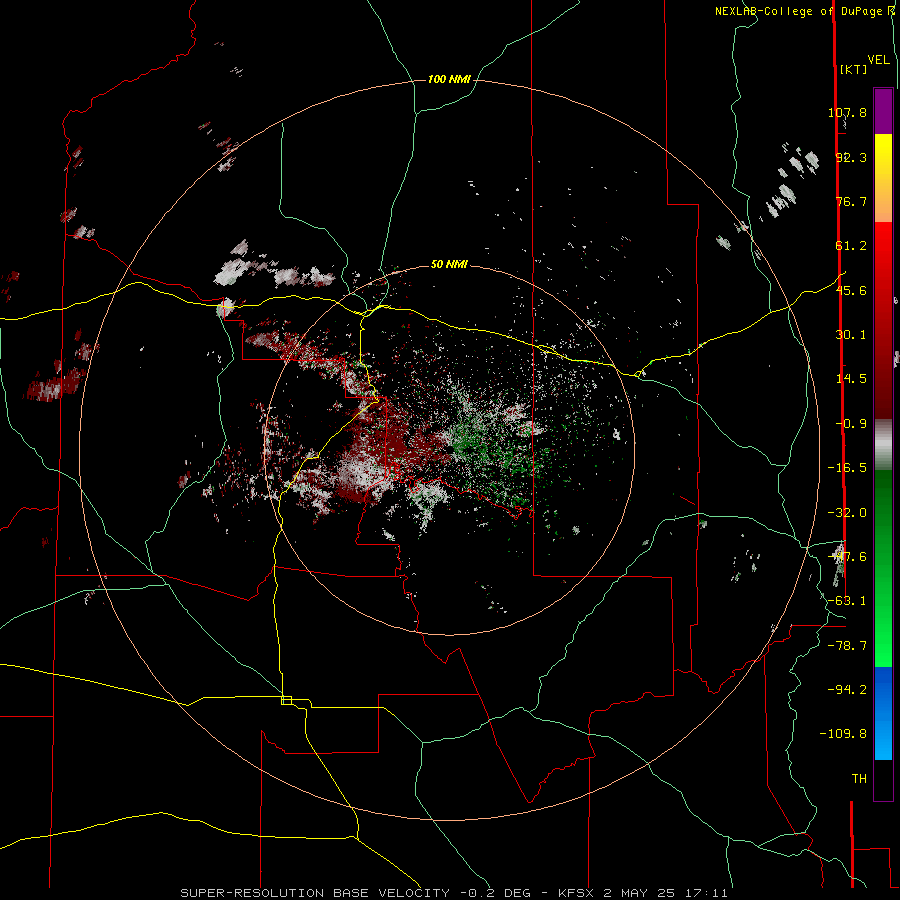Screen dimensions: 900x900
Task: Click the -63.1 scale value
Action: click(x=847, y=601)
